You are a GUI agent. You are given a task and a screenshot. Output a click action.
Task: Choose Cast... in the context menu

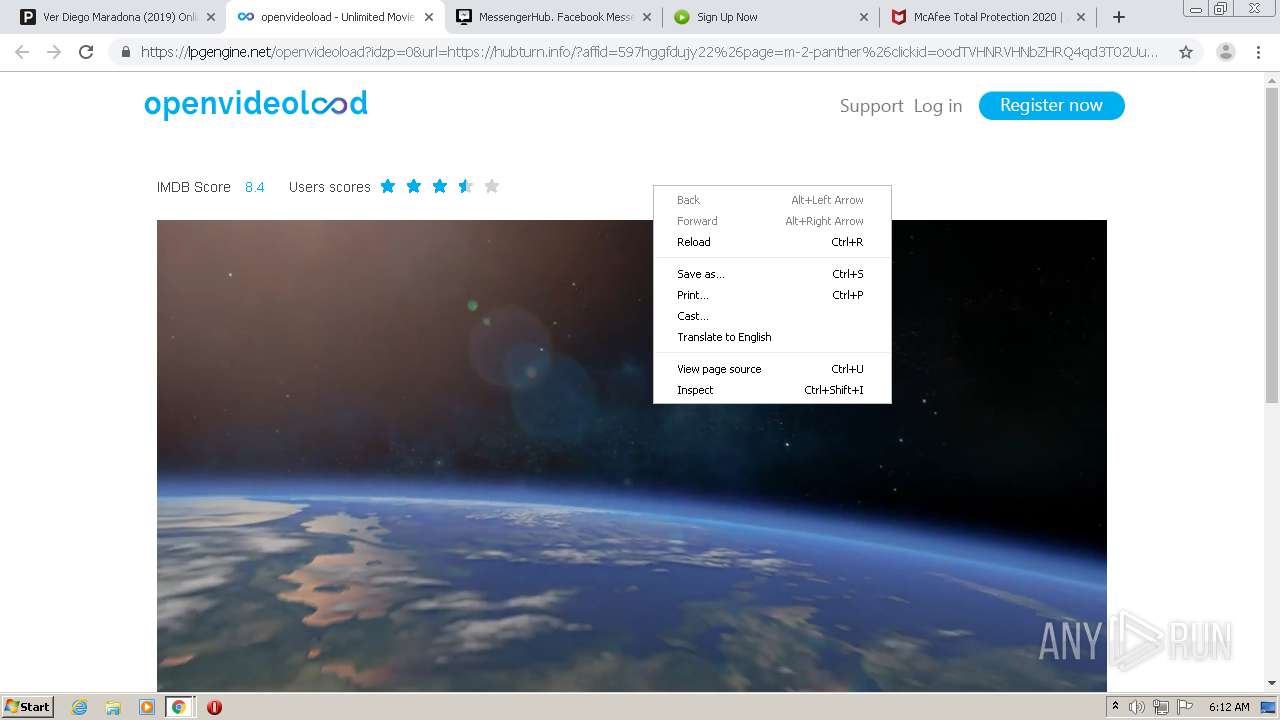tap(772, 316)
